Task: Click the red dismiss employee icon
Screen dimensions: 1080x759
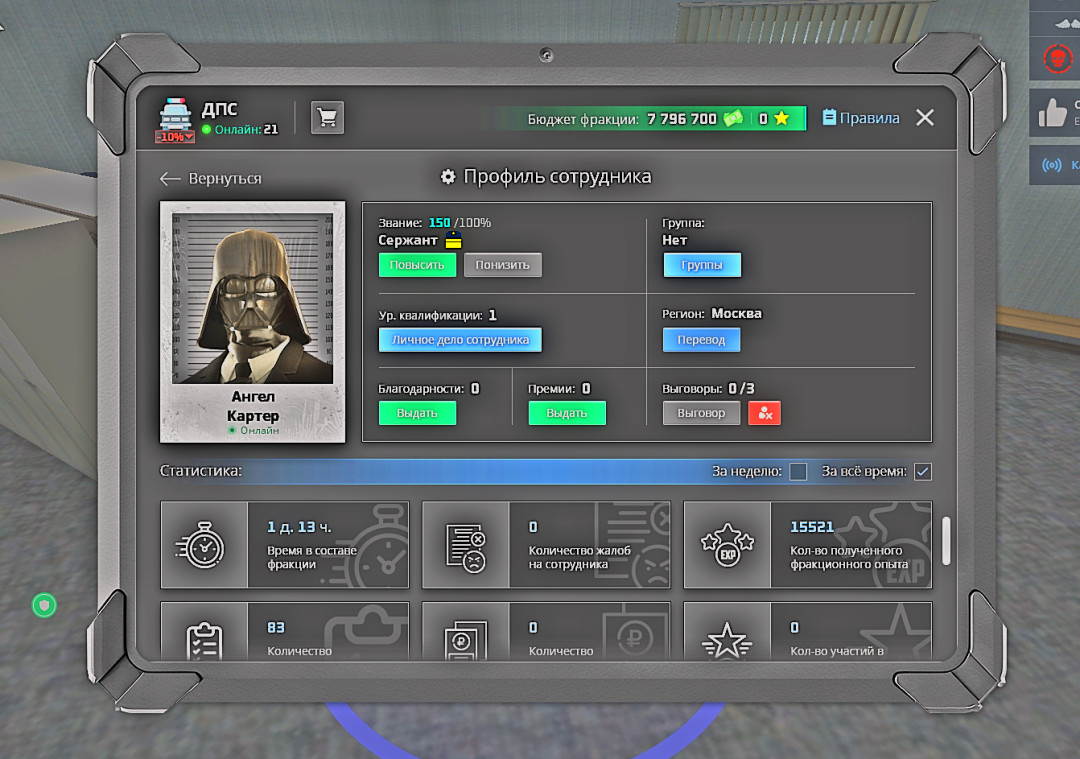Action: tap(765, 413)
